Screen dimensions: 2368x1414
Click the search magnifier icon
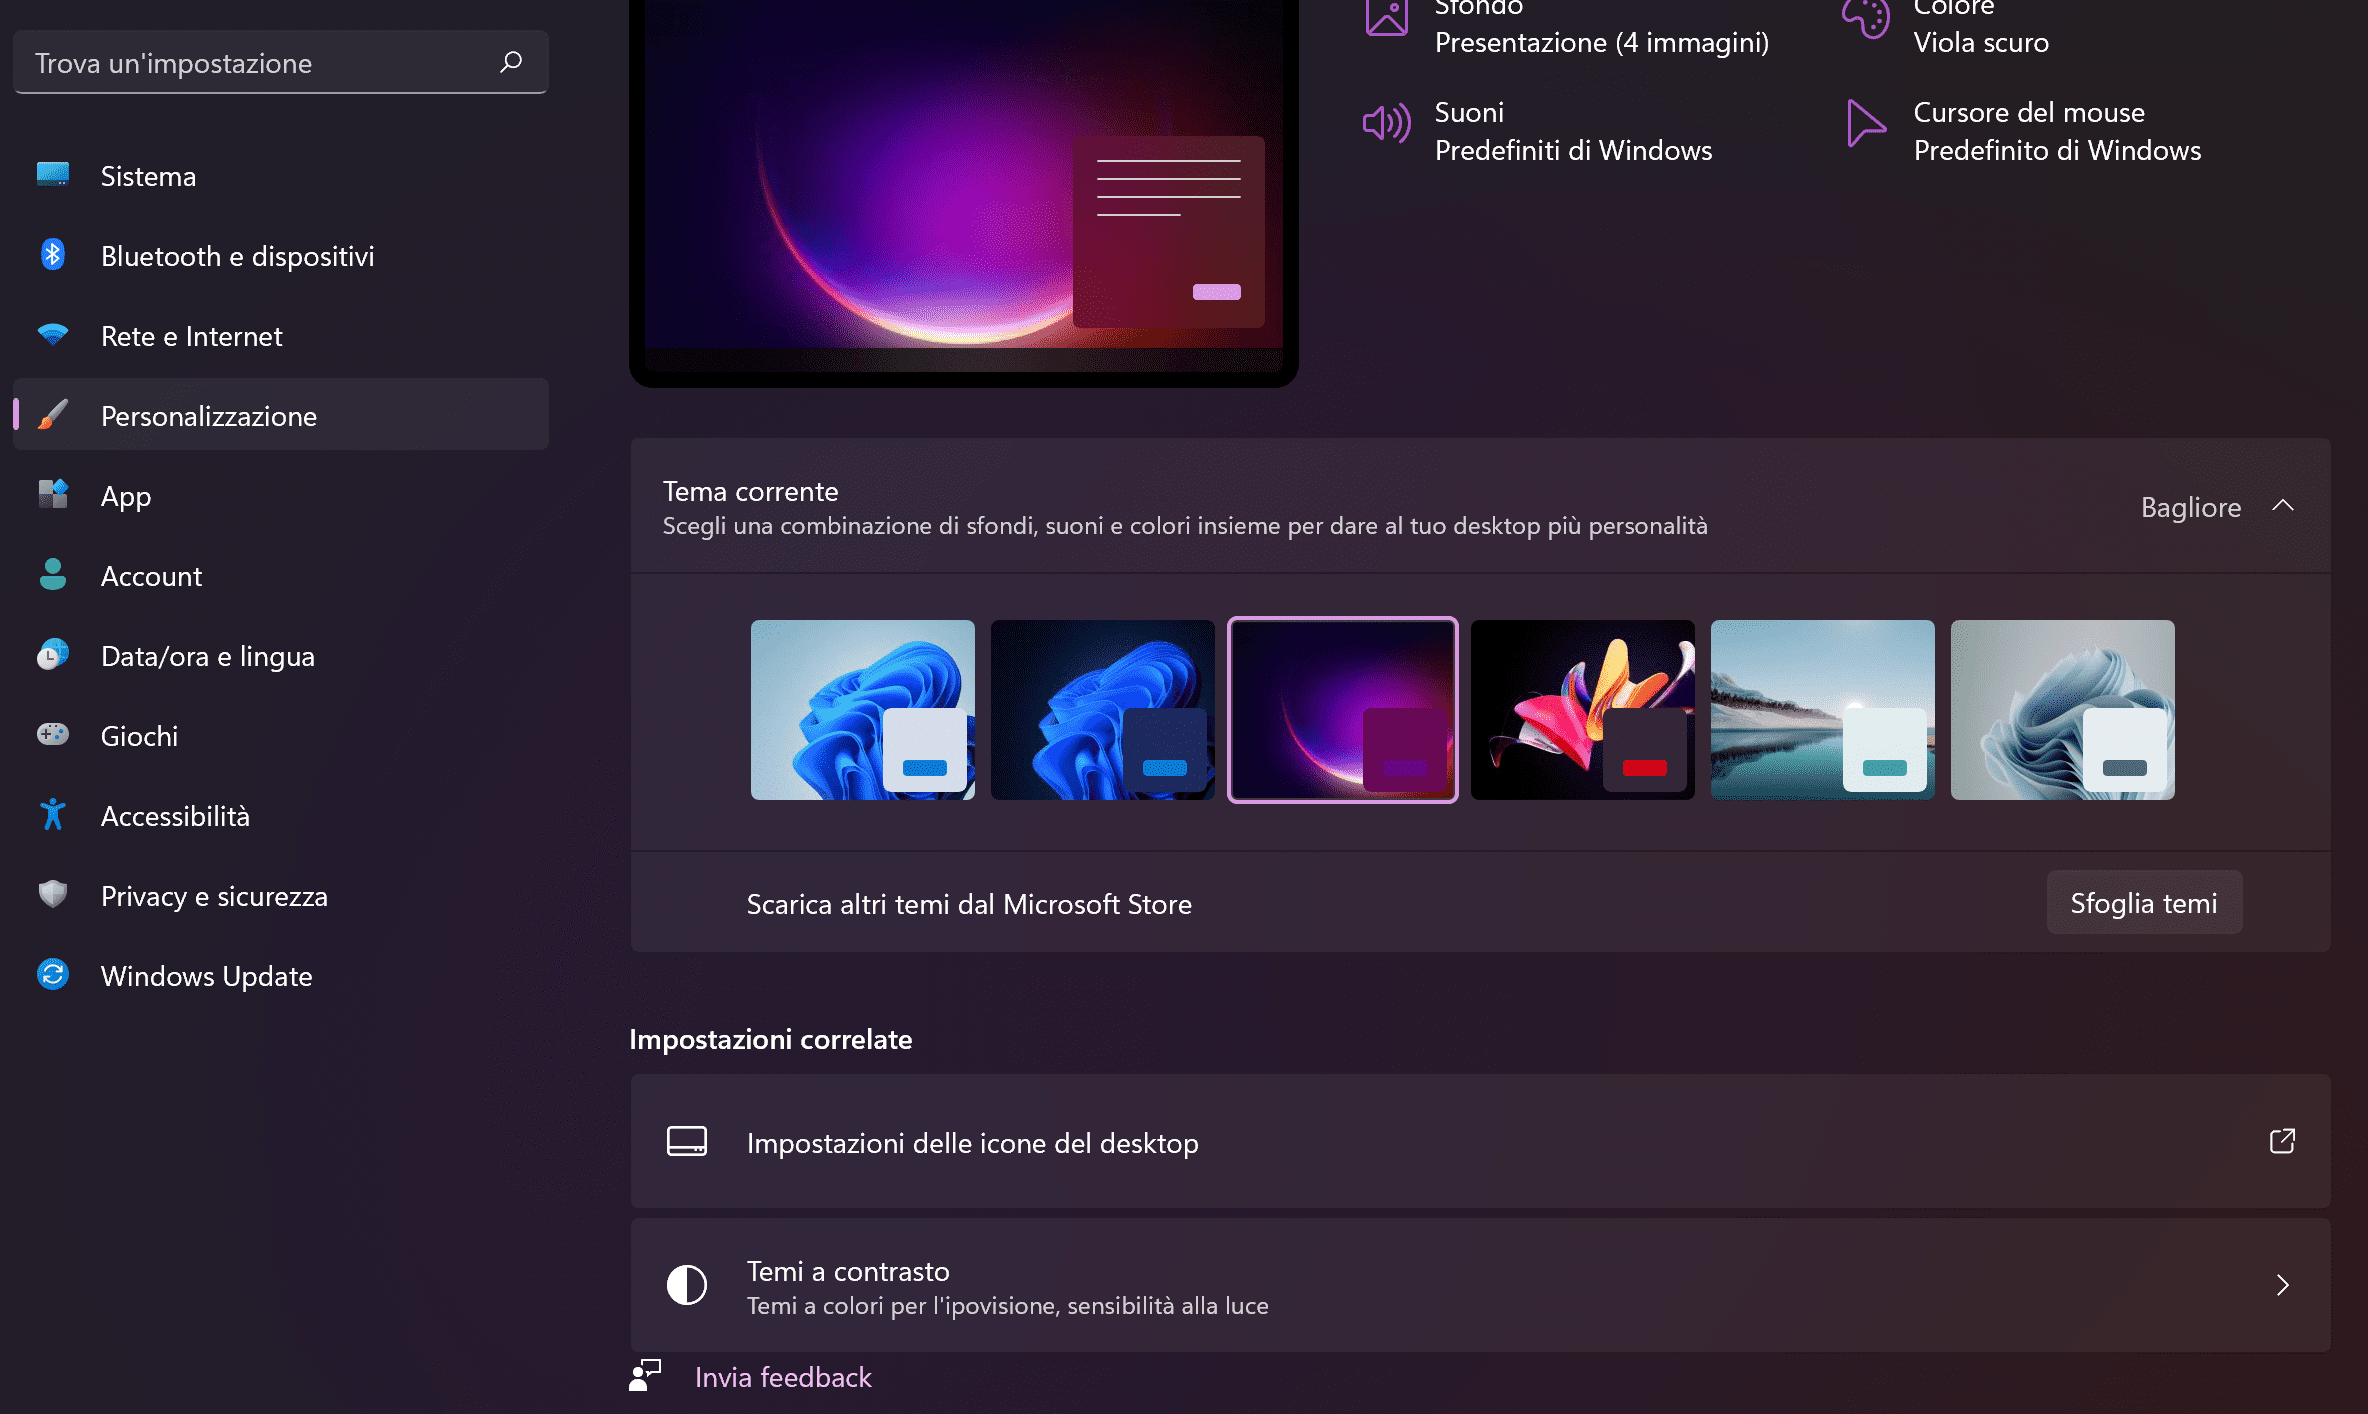511,62
